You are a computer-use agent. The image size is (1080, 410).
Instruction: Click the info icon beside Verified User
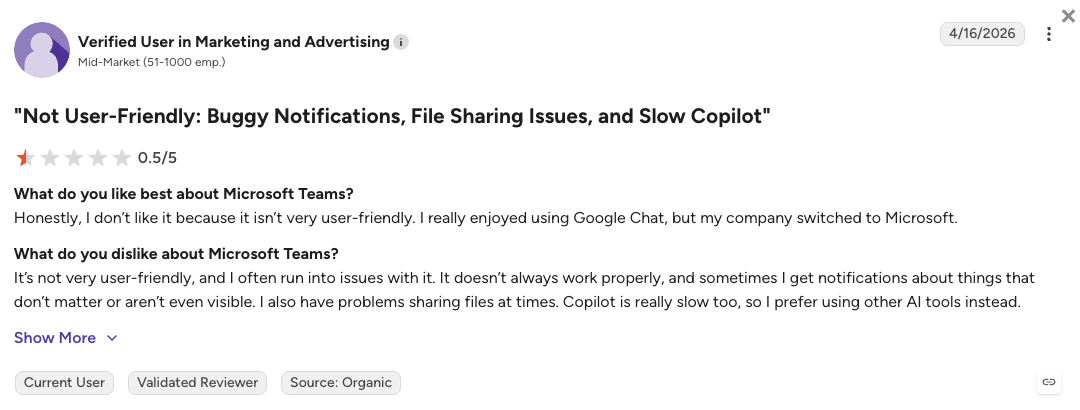tap(401, 43)
